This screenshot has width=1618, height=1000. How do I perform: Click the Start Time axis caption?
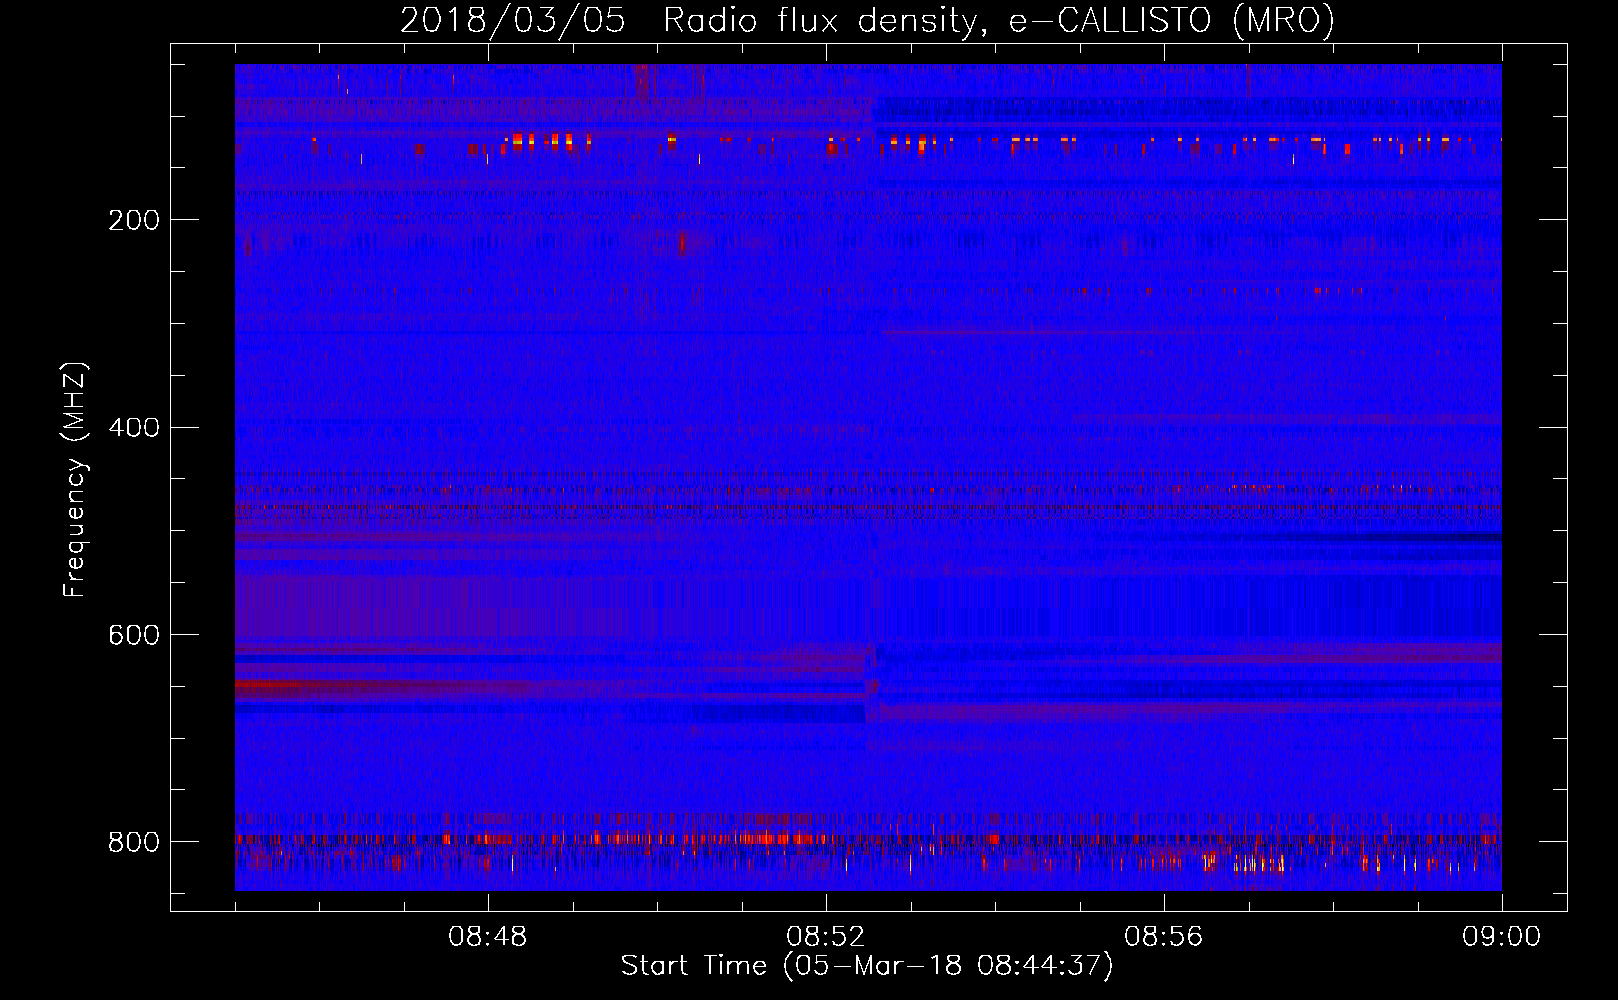pyautogui.click(x=867, y=966)
